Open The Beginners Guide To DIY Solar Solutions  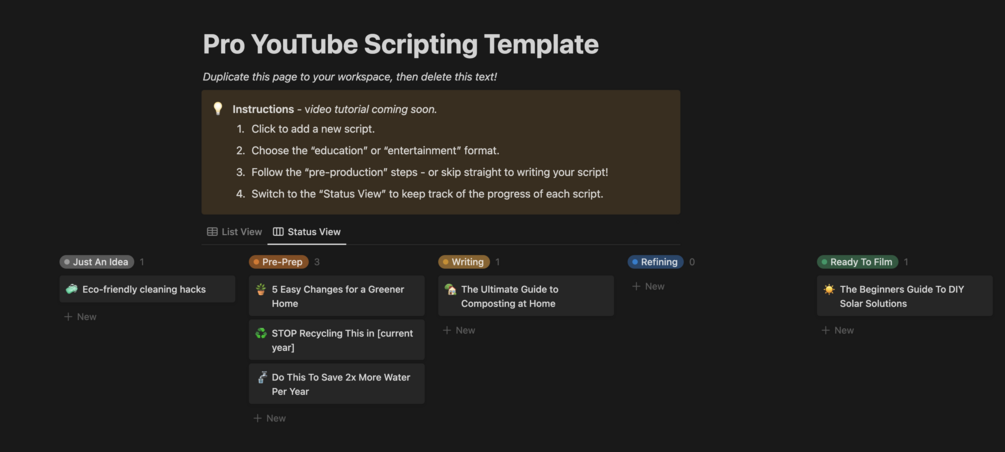point(904,296)
